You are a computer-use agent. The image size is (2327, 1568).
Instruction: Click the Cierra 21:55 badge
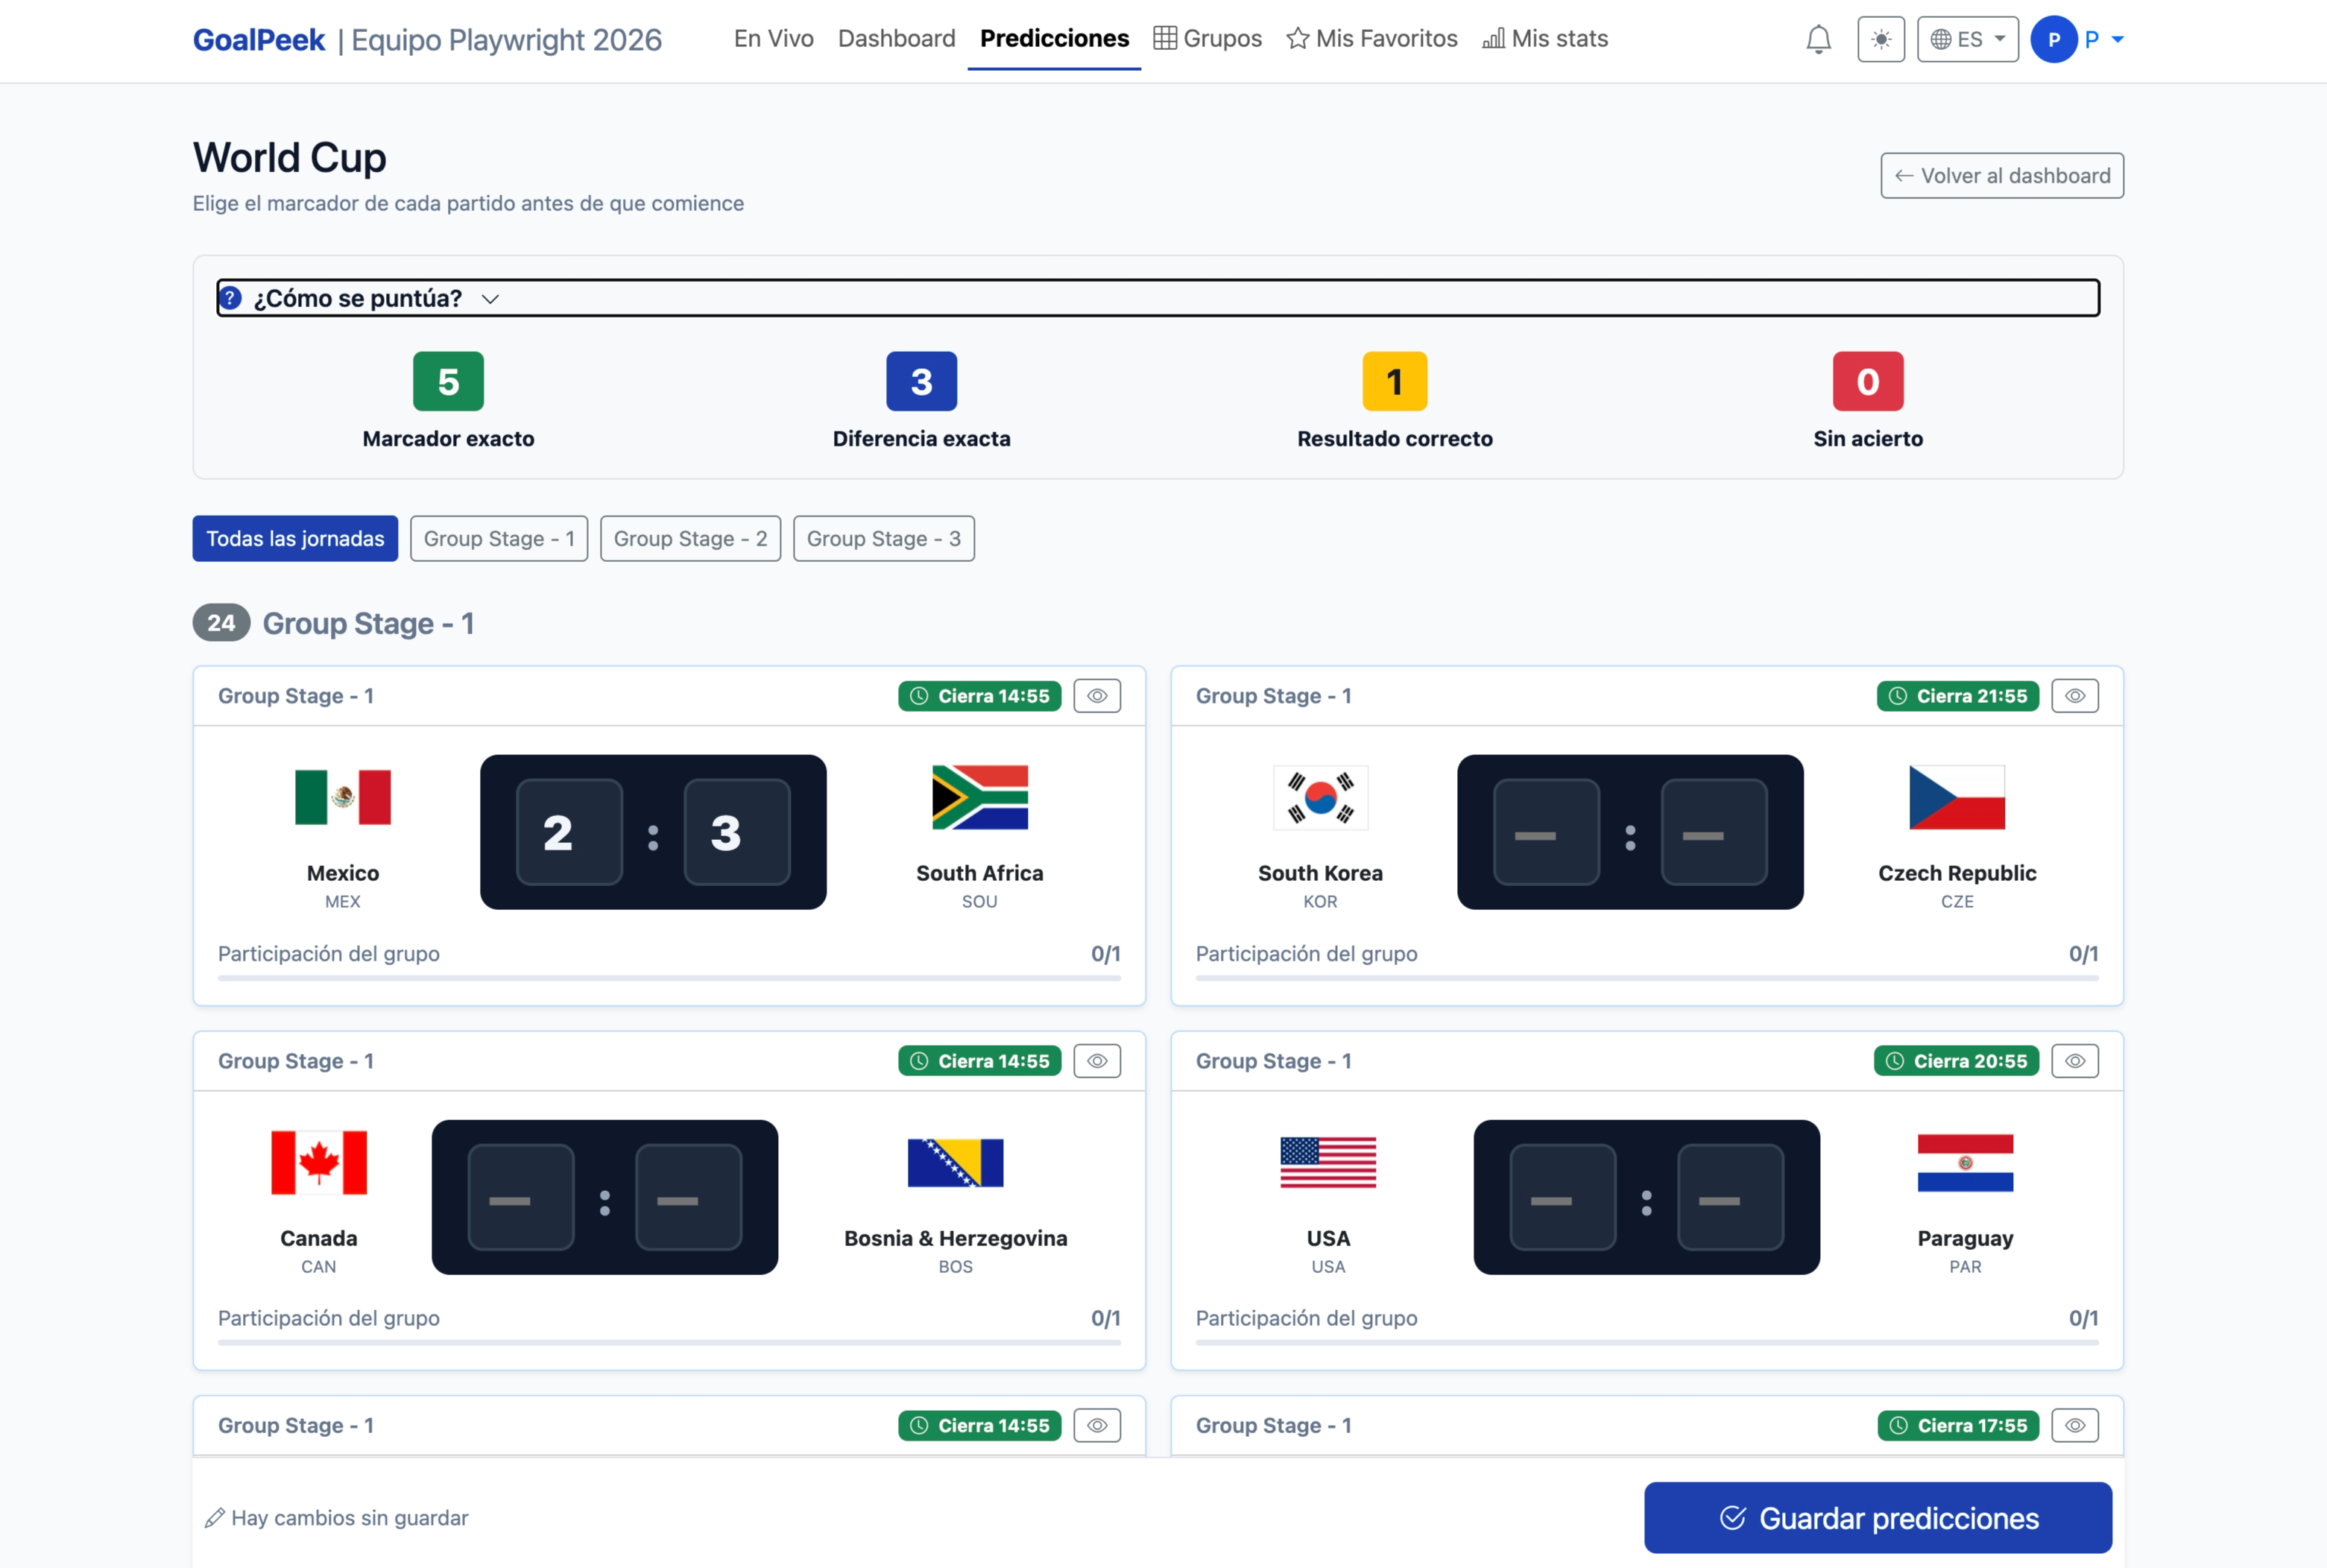[x=1957, y=696]
